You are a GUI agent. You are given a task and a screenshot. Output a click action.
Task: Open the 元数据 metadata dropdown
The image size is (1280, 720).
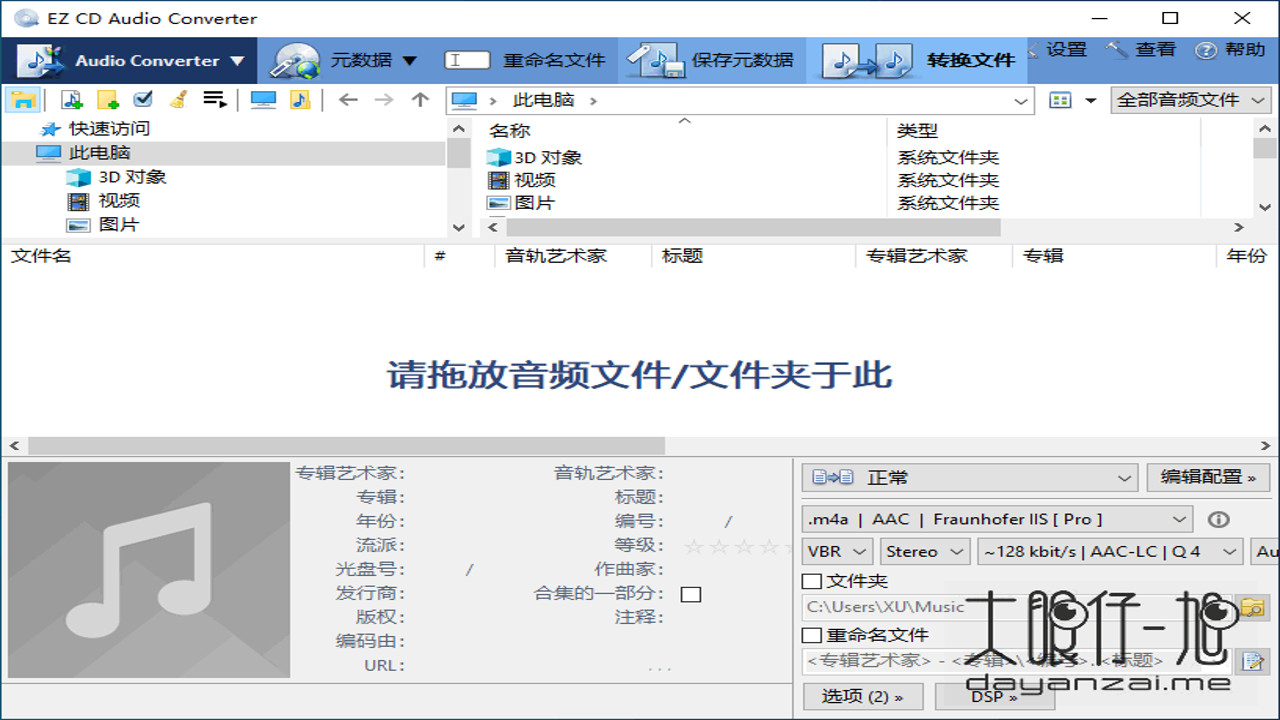point(345,60)
